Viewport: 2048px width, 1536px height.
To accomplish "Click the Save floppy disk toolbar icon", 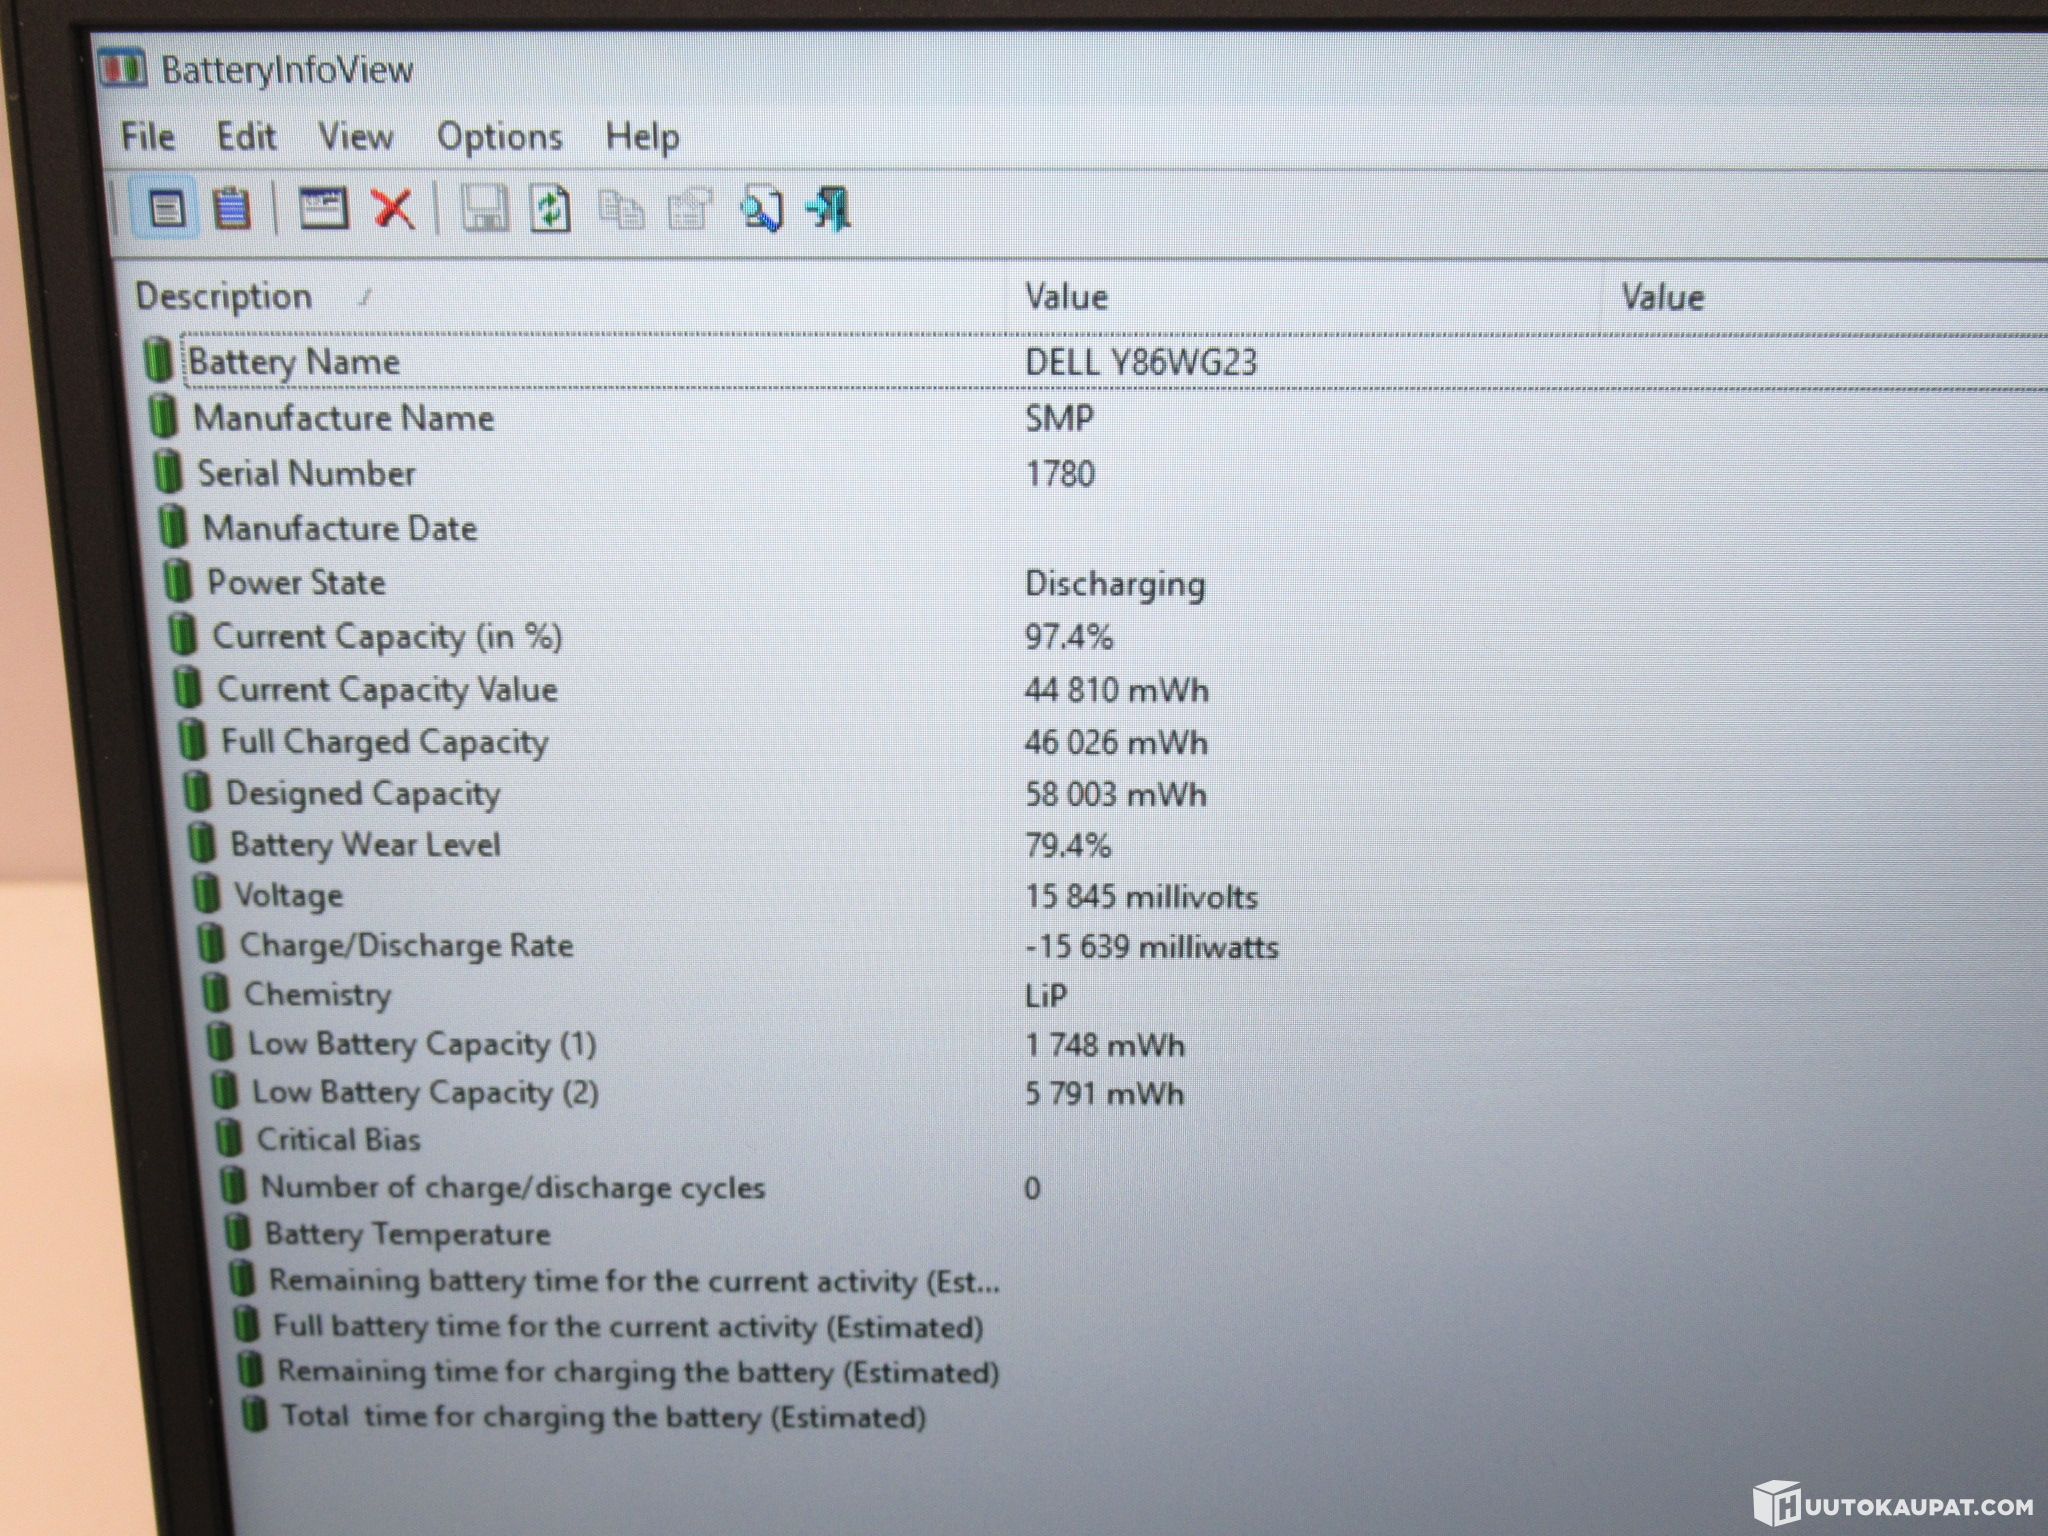I will coord(484,209).
